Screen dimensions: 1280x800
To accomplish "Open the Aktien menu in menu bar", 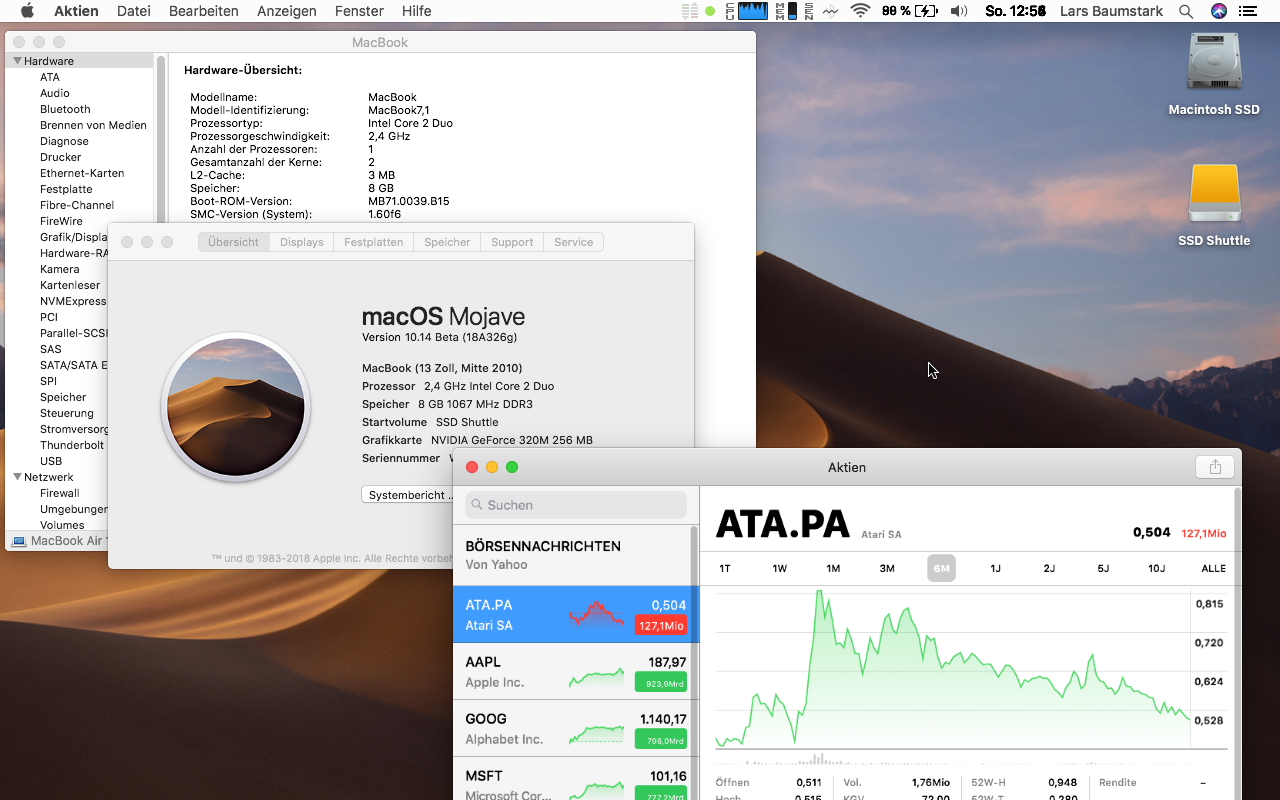I will (x=76, y=11).
